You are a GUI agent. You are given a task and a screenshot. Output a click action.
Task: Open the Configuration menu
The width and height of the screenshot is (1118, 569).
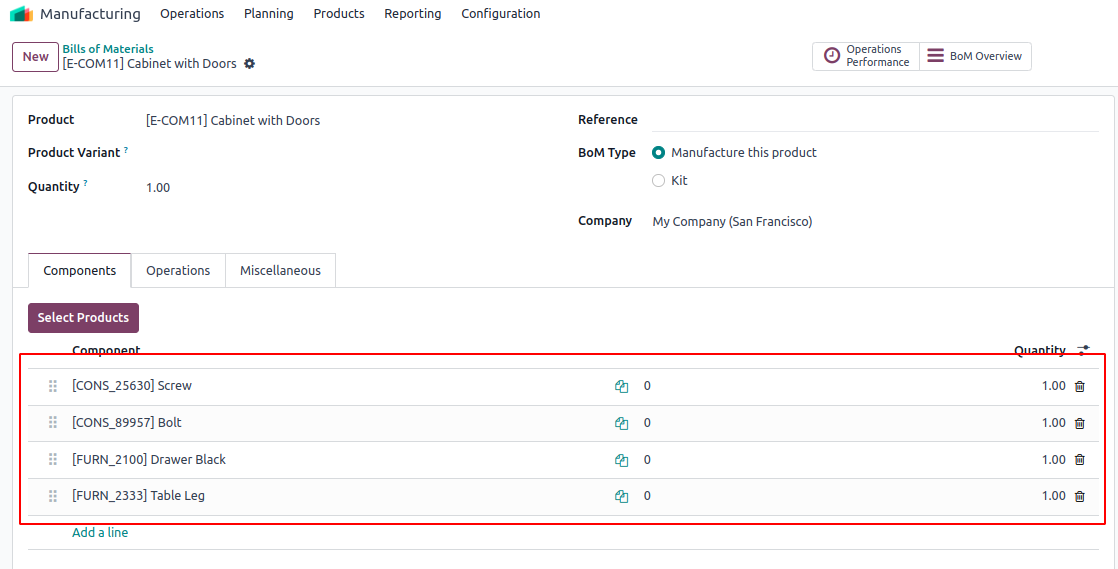tap(500, 14)
